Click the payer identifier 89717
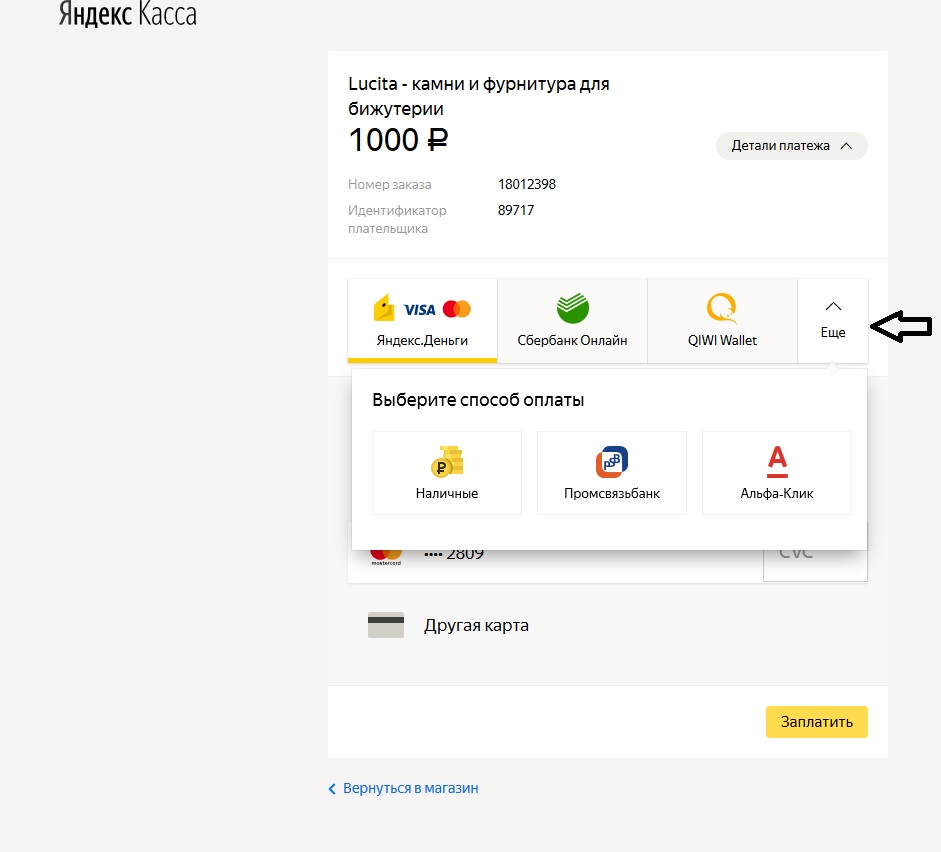This screenshot has width=941, height=852. 516,210
